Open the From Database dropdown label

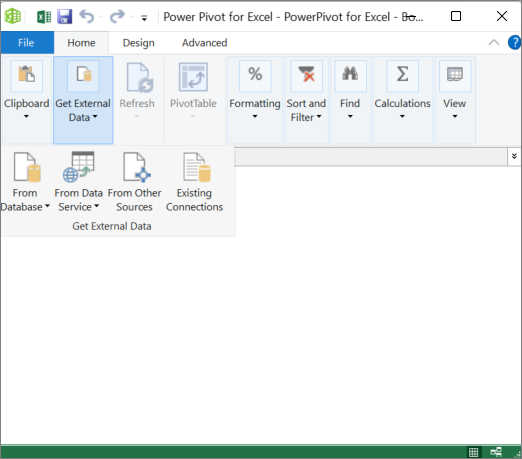tap(25, 200)
